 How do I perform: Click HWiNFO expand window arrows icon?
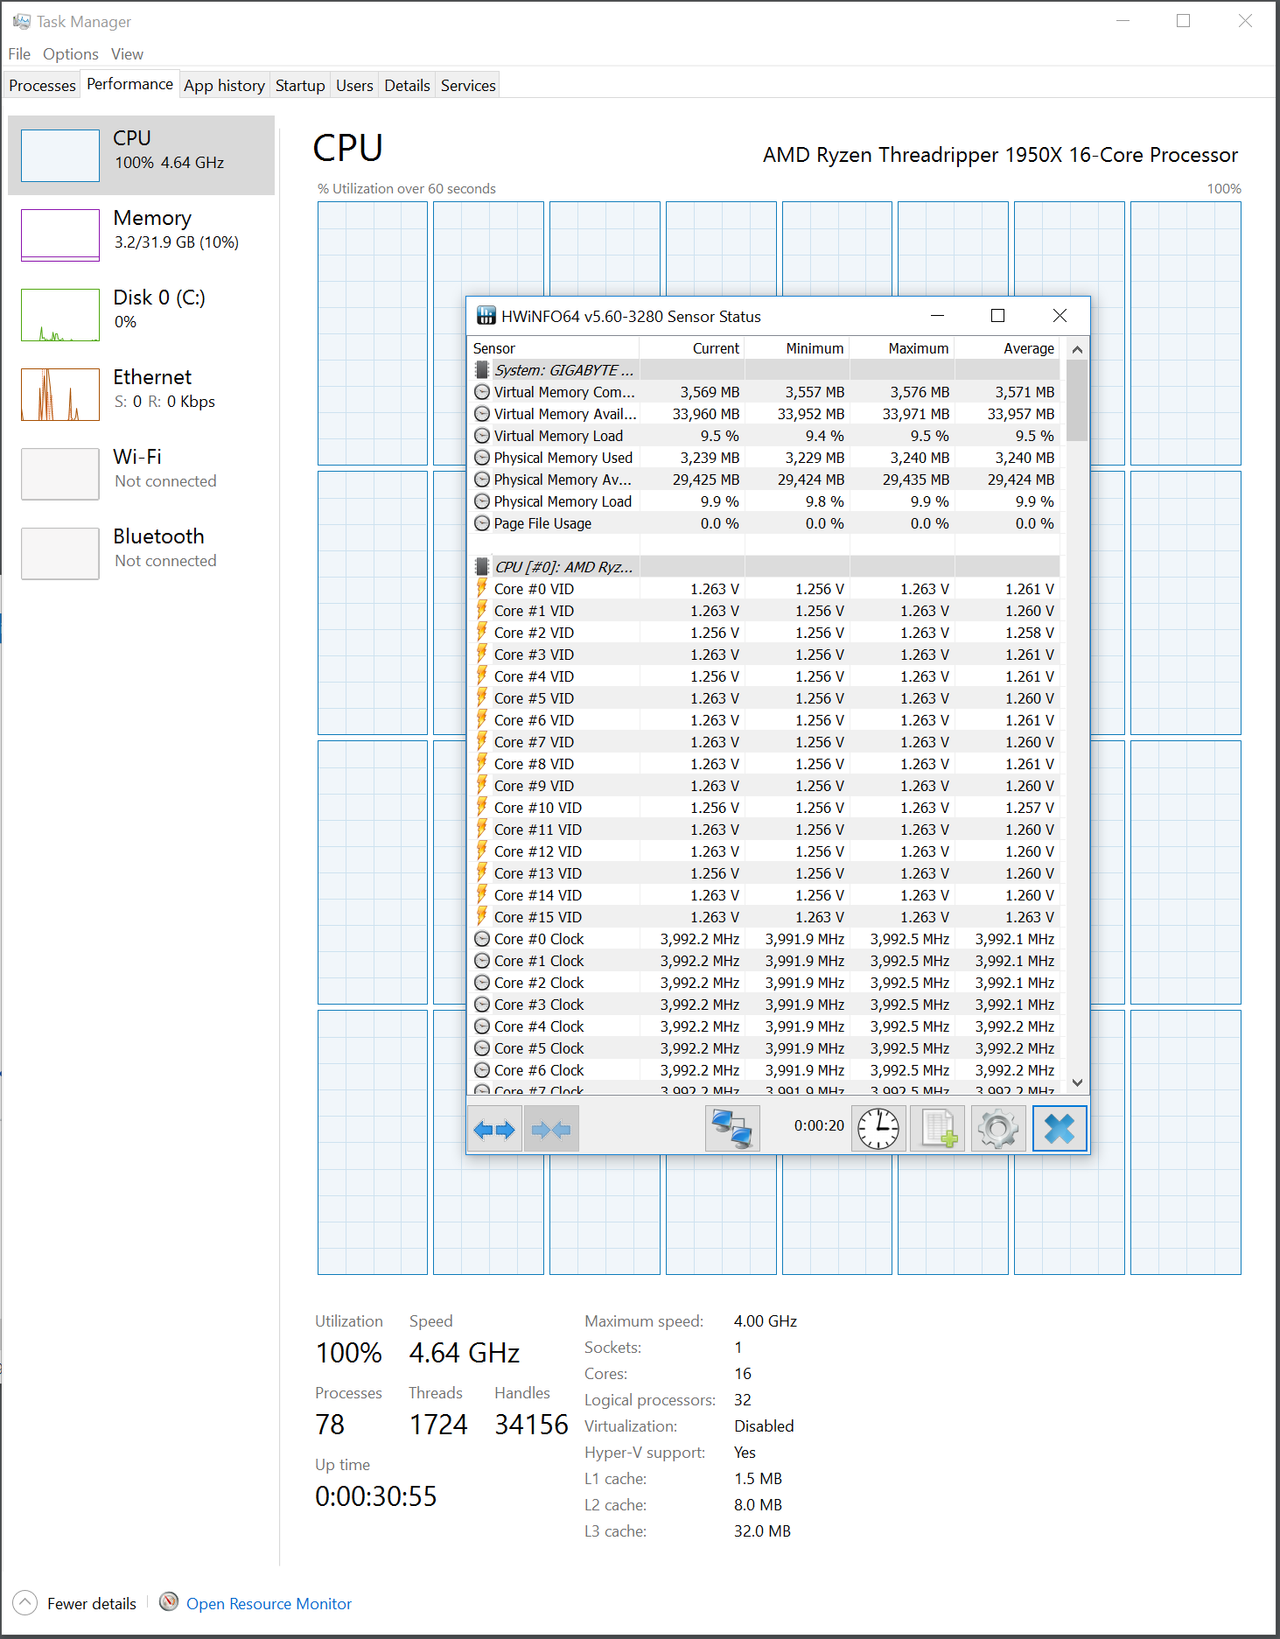pos(495,1129)
